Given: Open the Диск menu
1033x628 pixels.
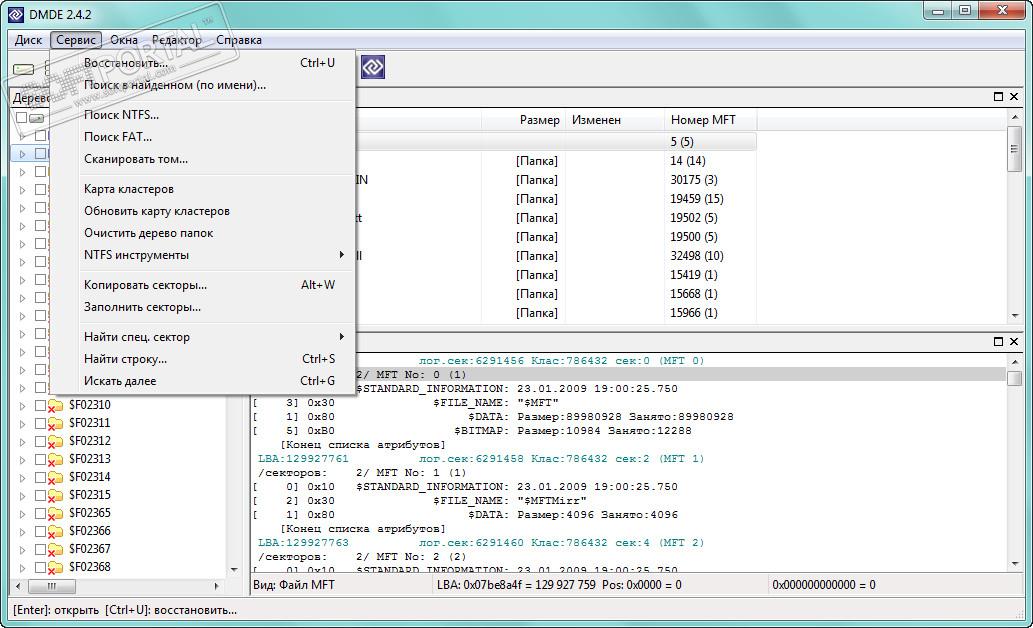Looking at the screenshot, I should tap(28, 40).
